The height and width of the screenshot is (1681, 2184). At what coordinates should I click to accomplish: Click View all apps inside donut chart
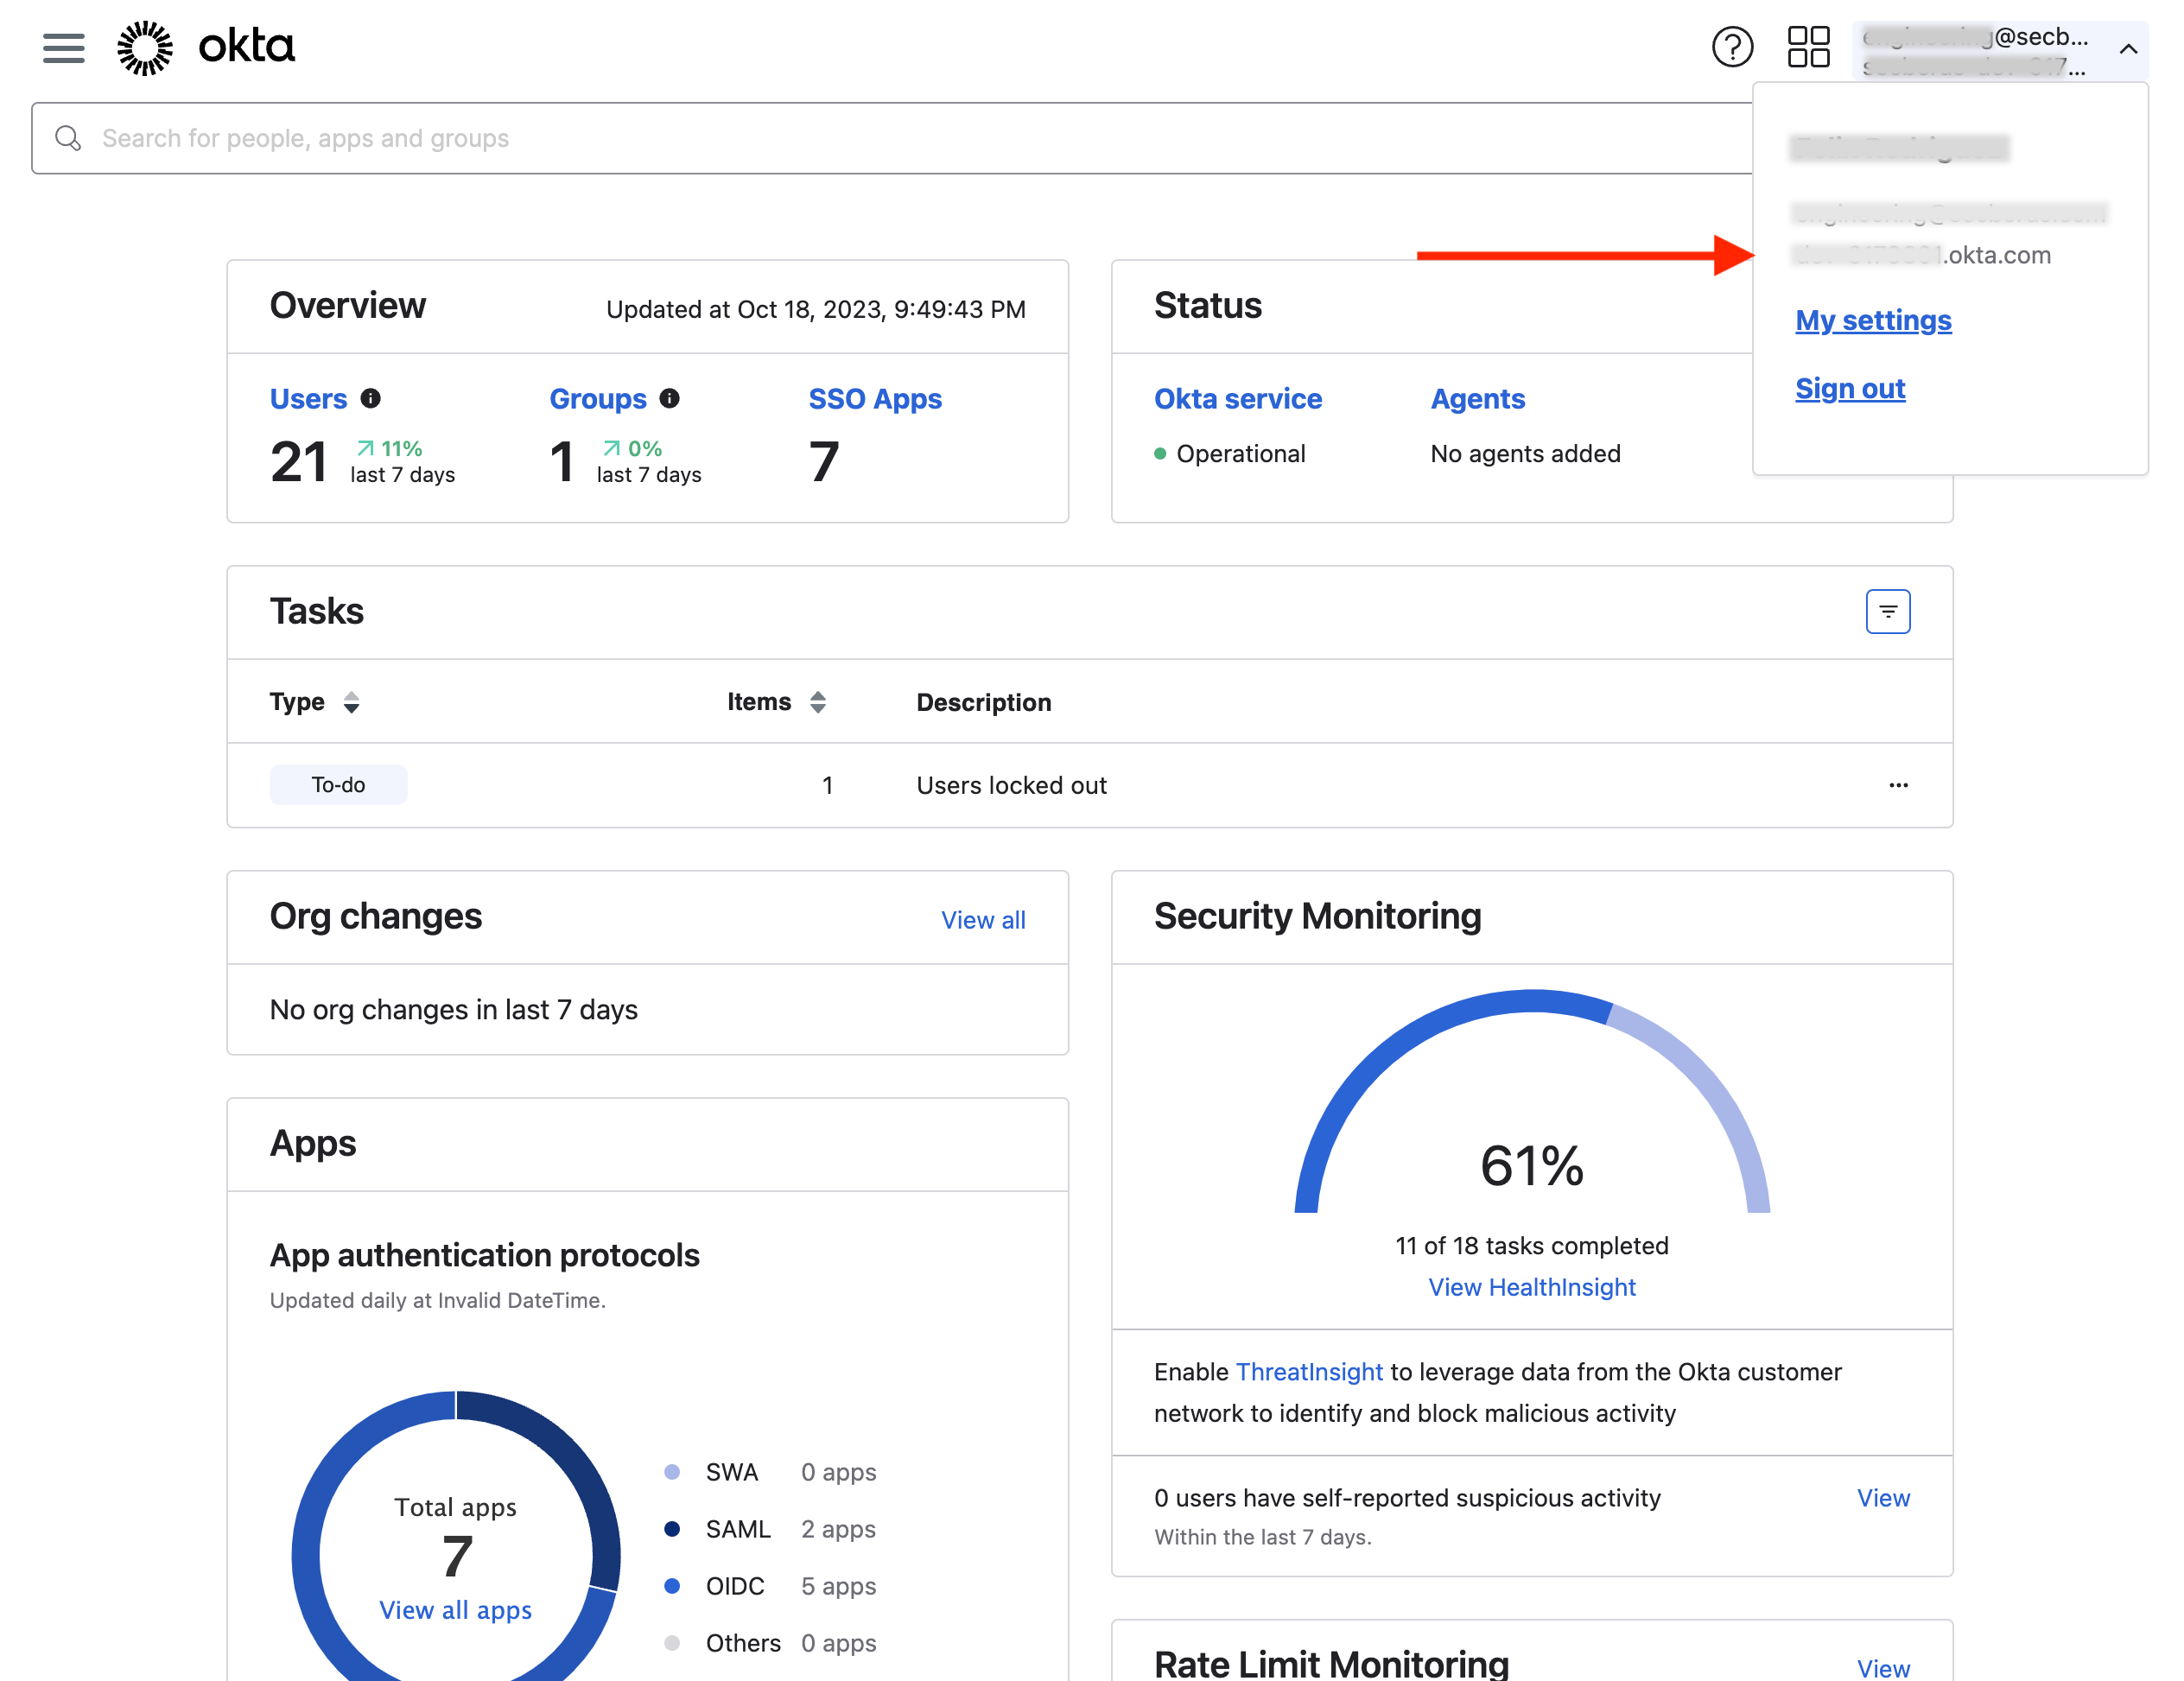click(x=455, y=1610)
